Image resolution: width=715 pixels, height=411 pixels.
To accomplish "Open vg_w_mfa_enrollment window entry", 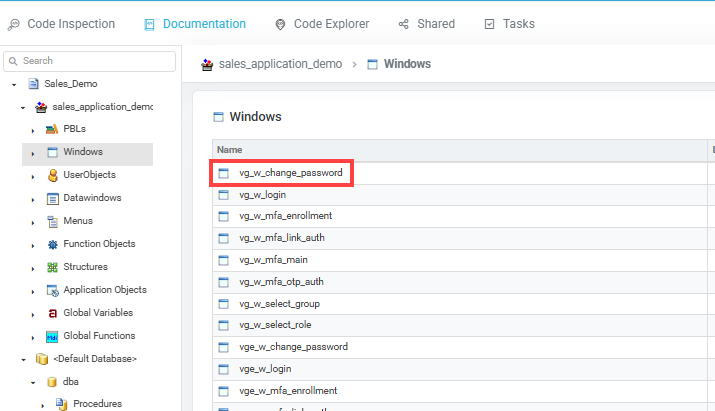I will 285,216.
